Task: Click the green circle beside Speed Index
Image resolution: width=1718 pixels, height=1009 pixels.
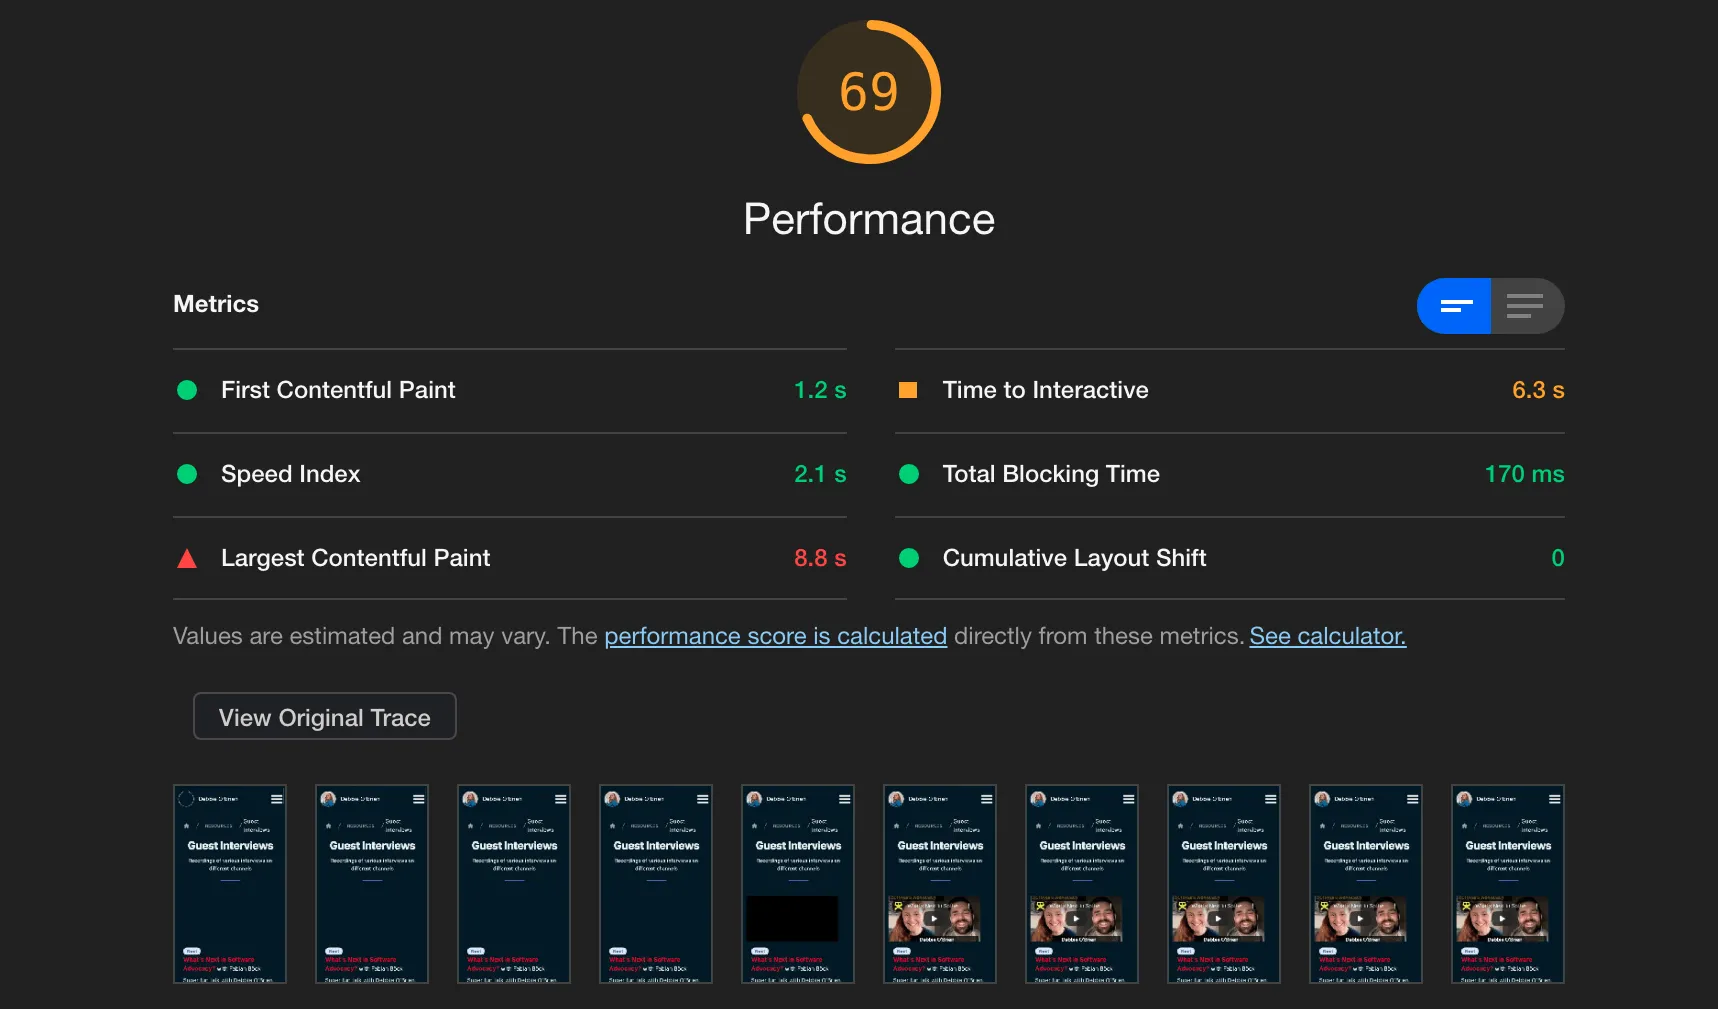Action: (x=187, y=474)
